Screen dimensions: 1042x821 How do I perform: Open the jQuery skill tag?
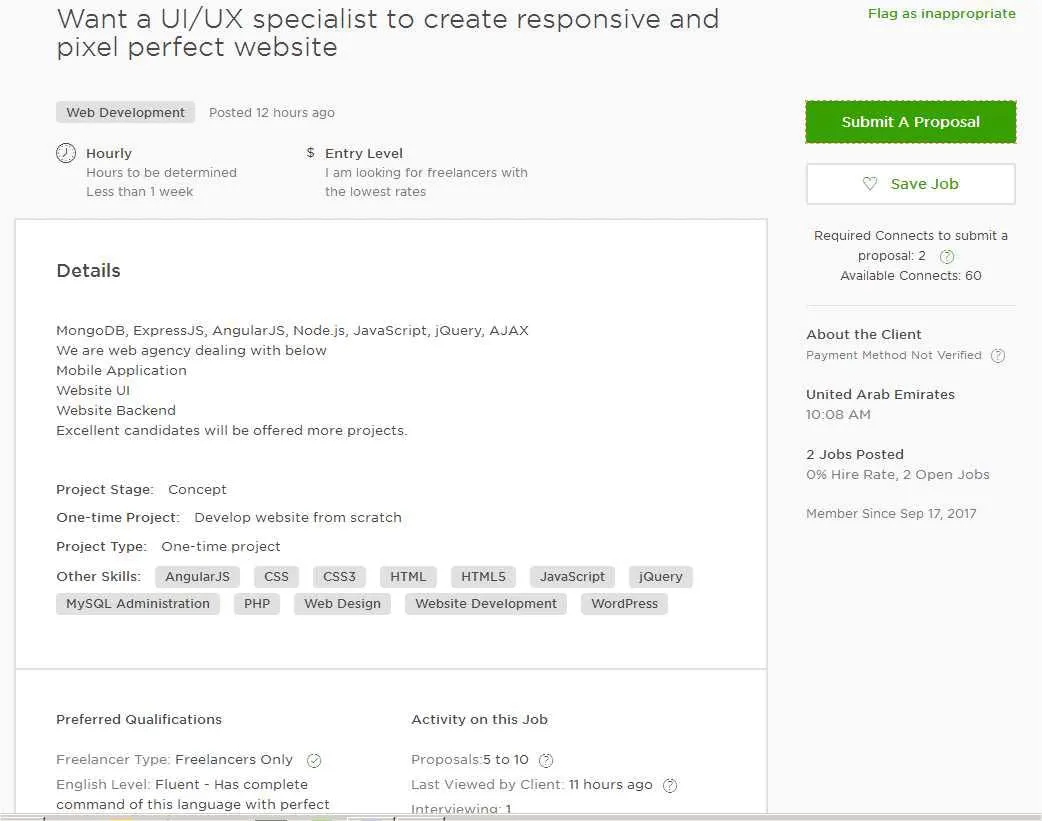click(x=660, y=577)
